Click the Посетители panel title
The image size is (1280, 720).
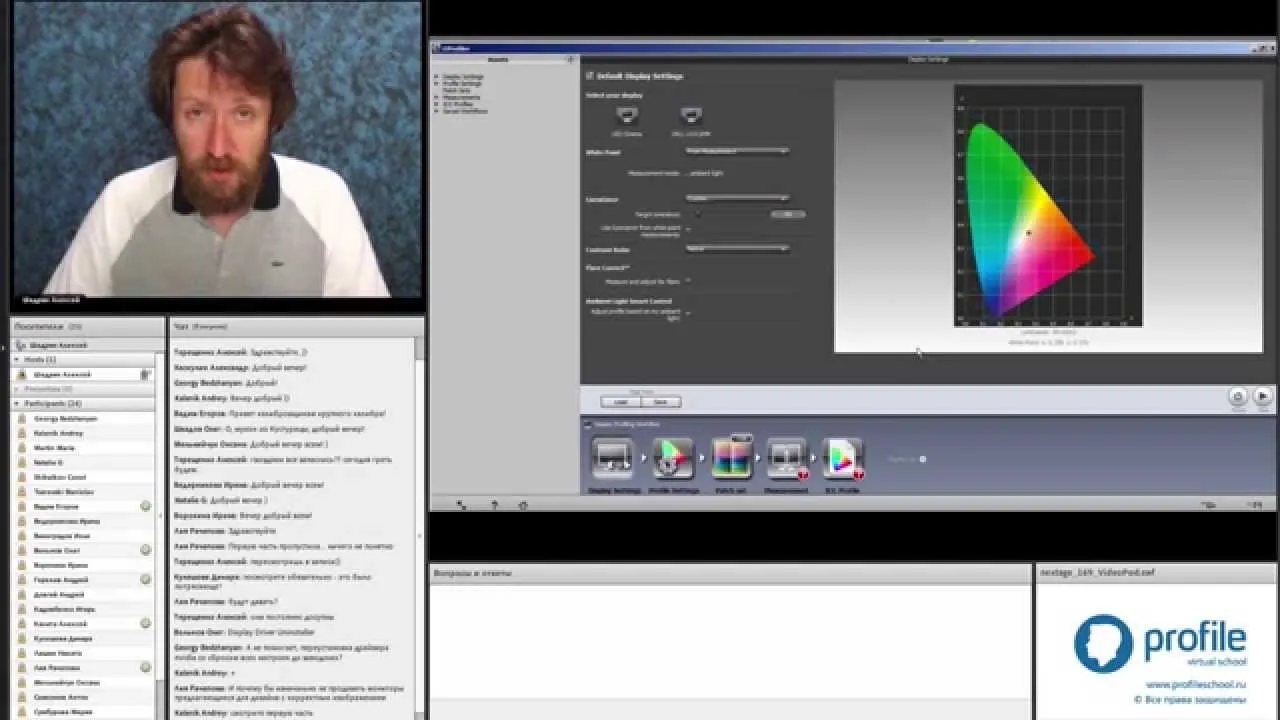48,327
